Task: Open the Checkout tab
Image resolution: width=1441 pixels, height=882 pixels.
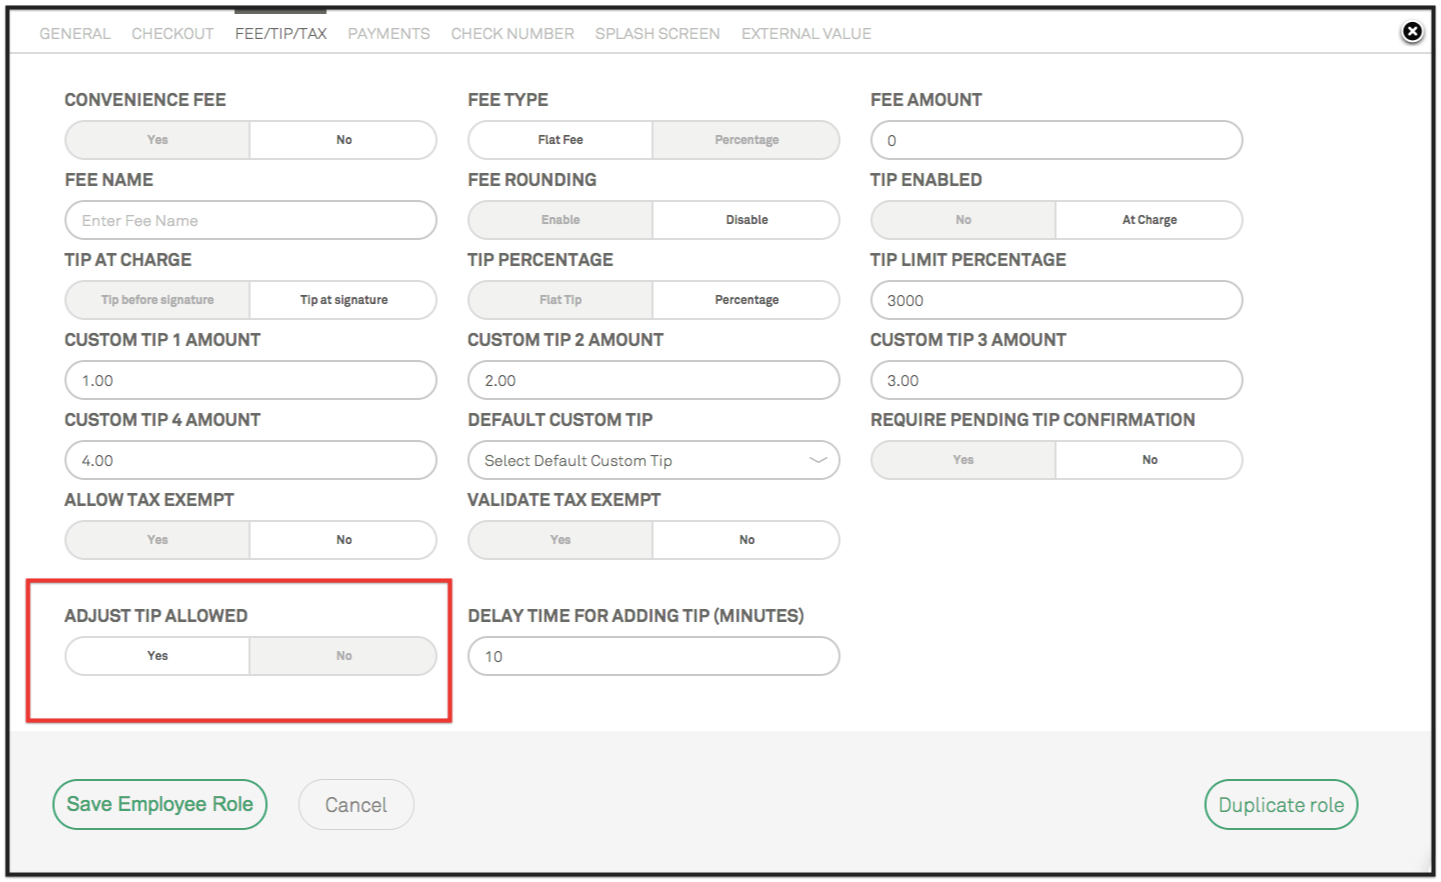Action: (173, 34)
